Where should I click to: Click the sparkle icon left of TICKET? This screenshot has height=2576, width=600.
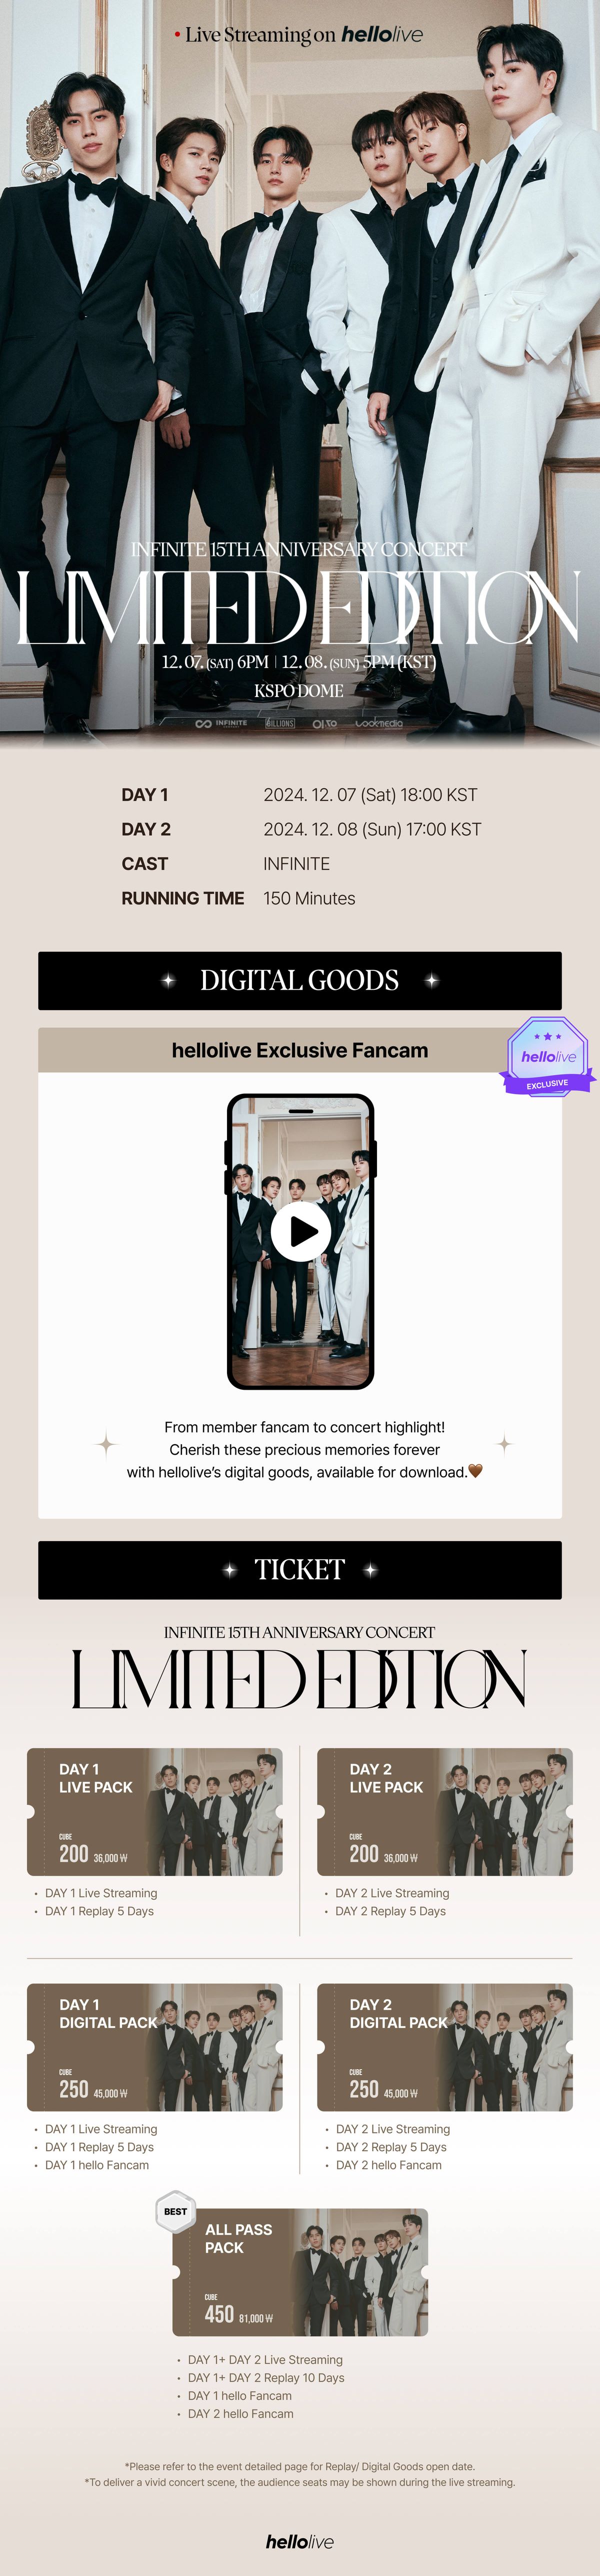point(230,1570)
